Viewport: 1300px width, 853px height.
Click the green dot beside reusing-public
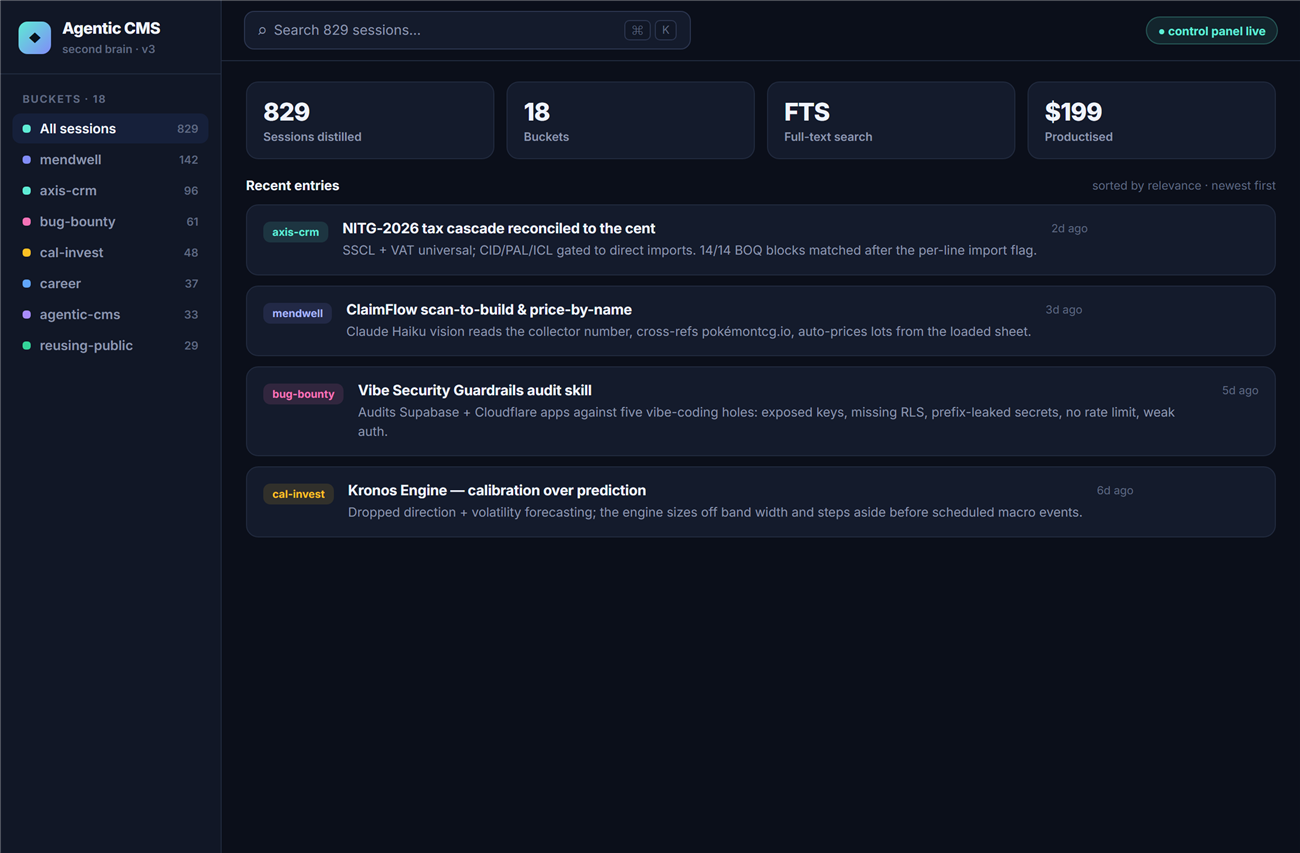27,346
